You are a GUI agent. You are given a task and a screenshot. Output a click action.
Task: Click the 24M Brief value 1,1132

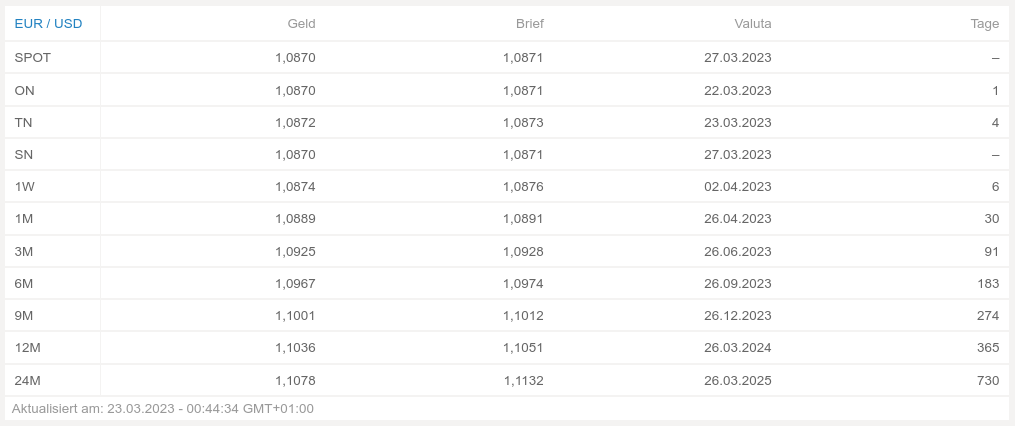click(x=523, y=380)
